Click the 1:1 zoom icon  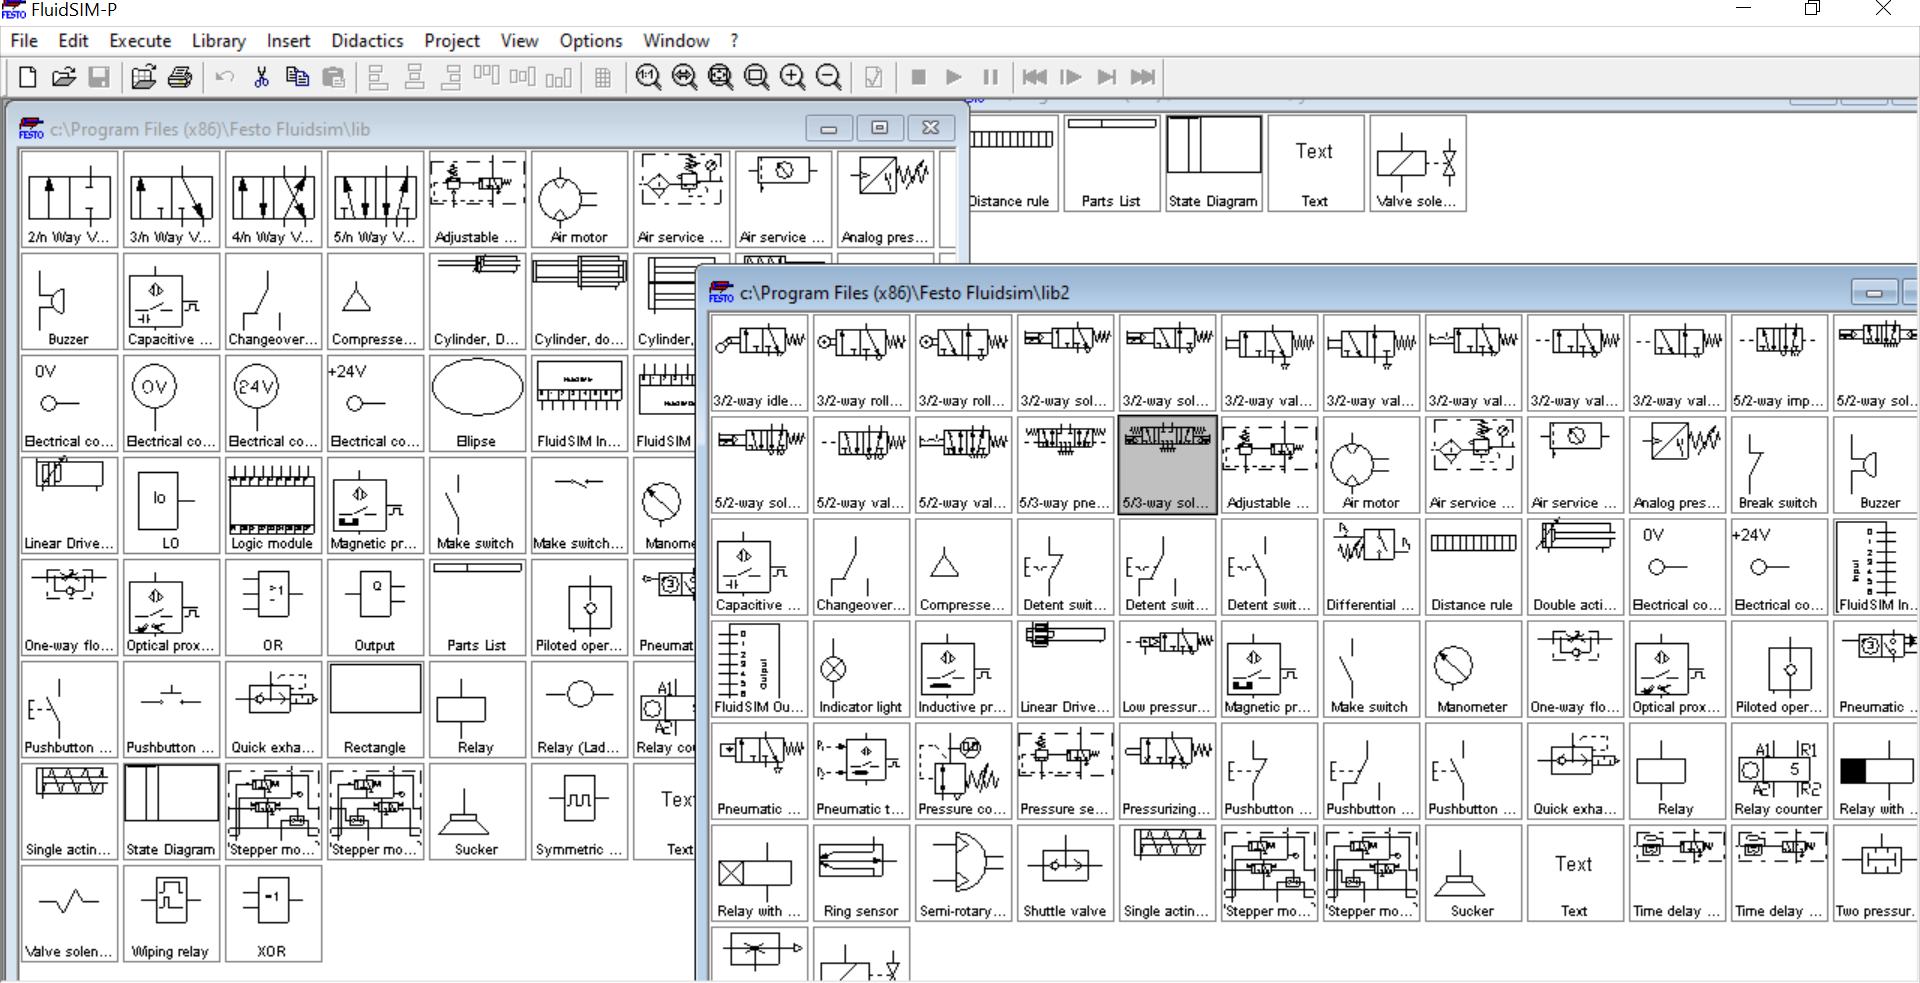pyautogui.click(x=648, y=77)
